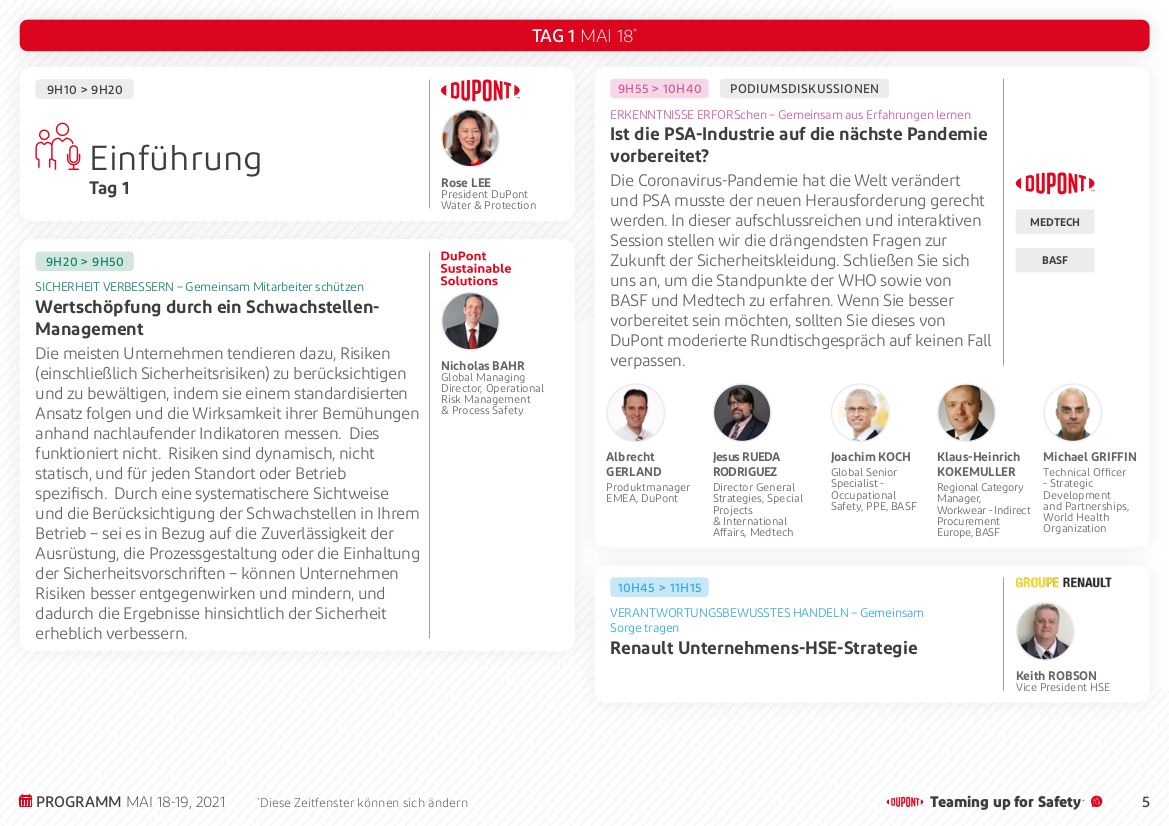This screenshot has height=826, width=1169.
Task: Click the 9H20 > 9H50 green time badge
Action: (85, 262)
